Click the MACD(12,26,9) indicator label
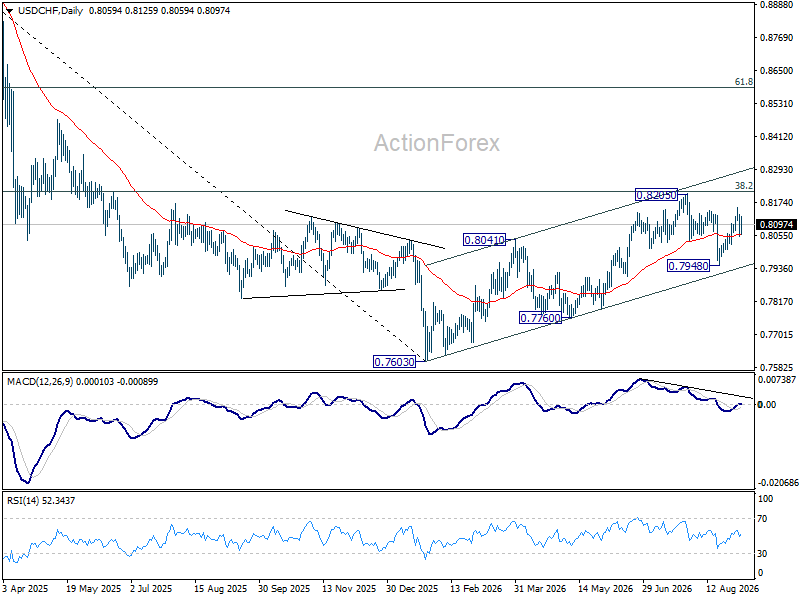The width and height of the screenshot is (800, 600). (x=40, y=382)
